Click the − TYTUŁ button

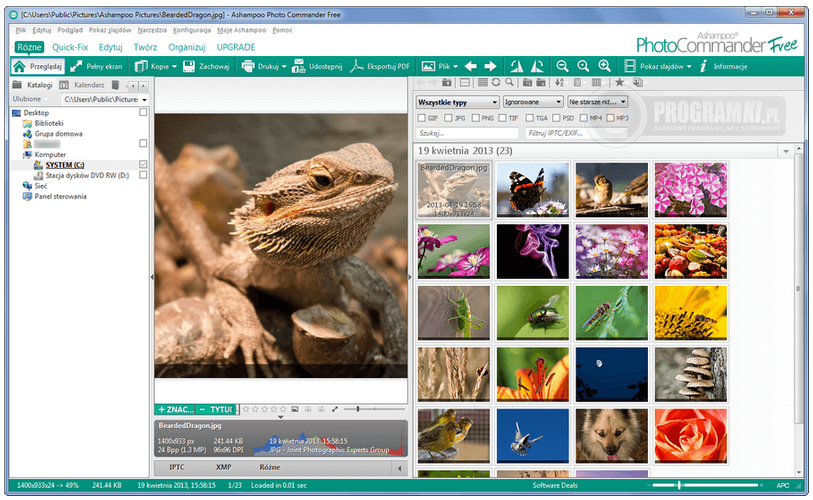pos(217,409)
